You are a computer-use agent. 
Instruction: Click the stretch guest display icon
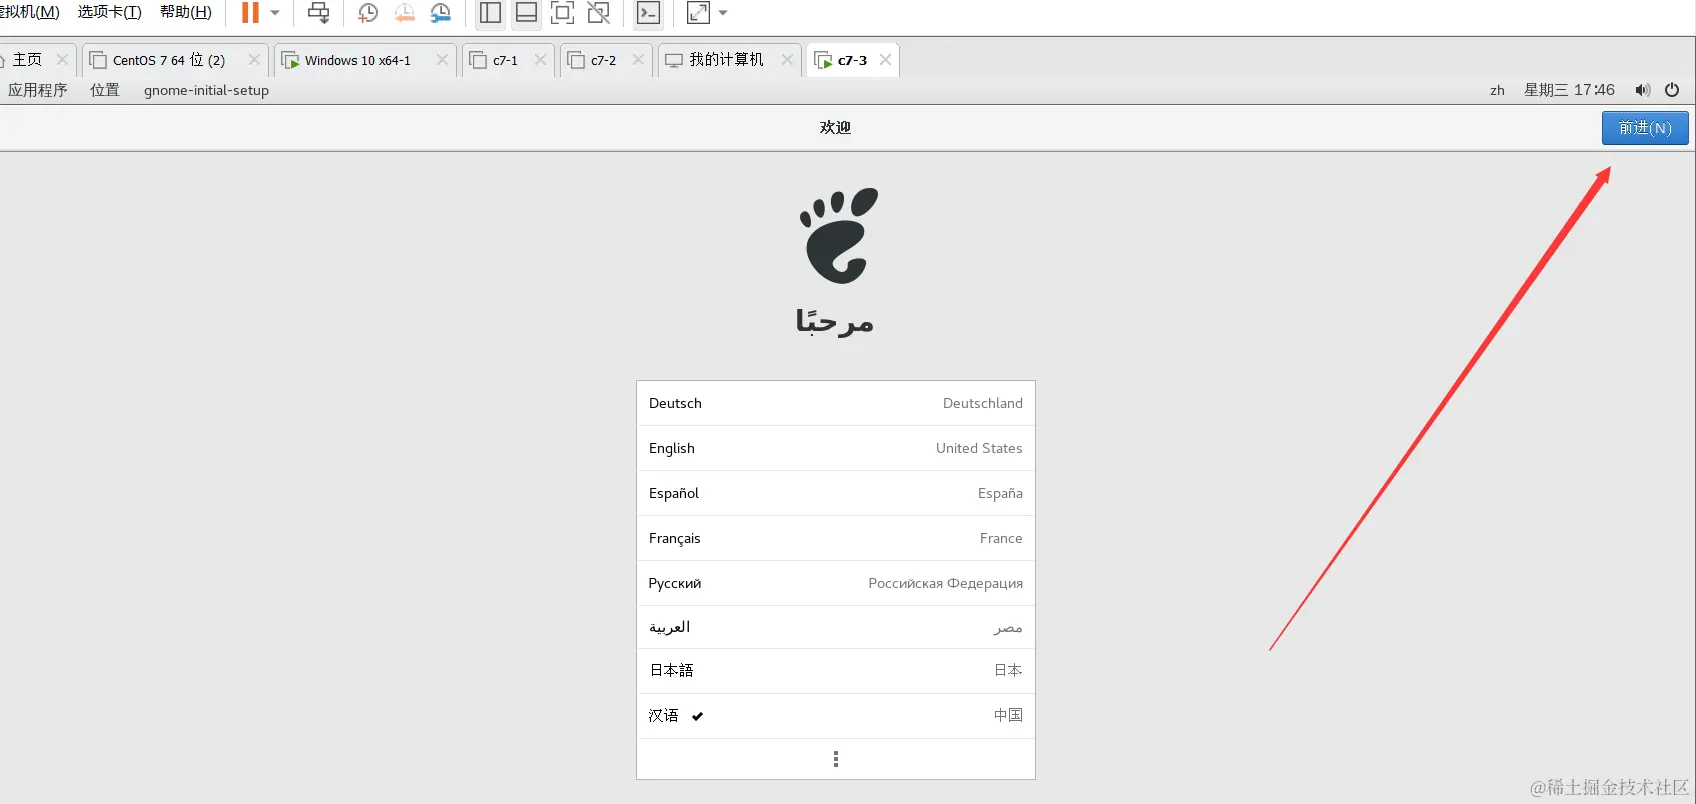(698, 13)
